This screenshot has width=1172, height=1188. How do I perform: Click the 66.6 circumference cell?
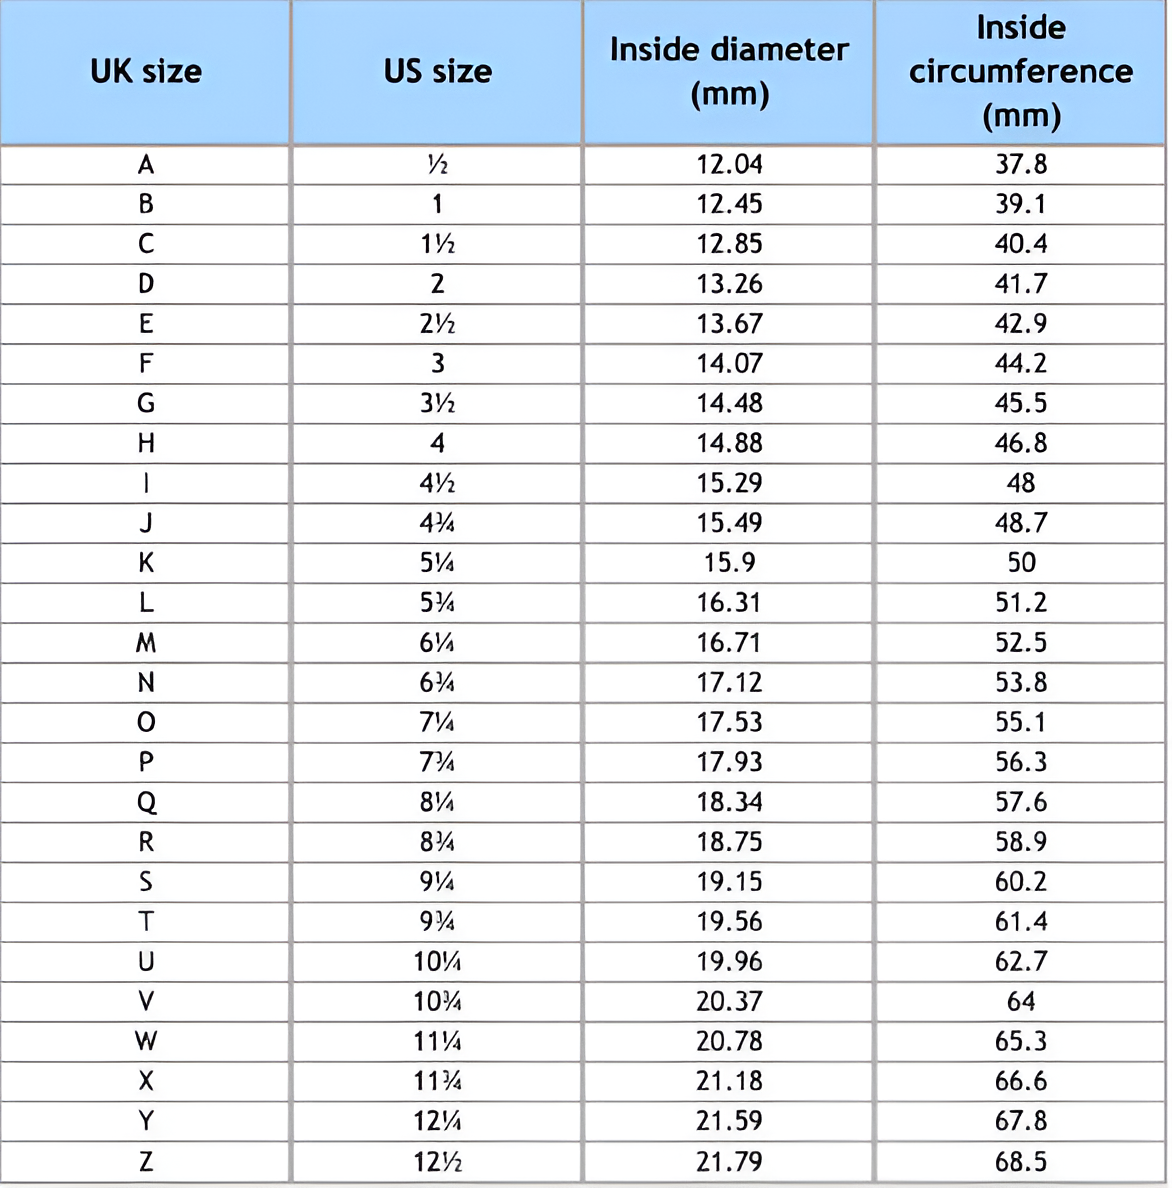[x=1021, y=1081]
